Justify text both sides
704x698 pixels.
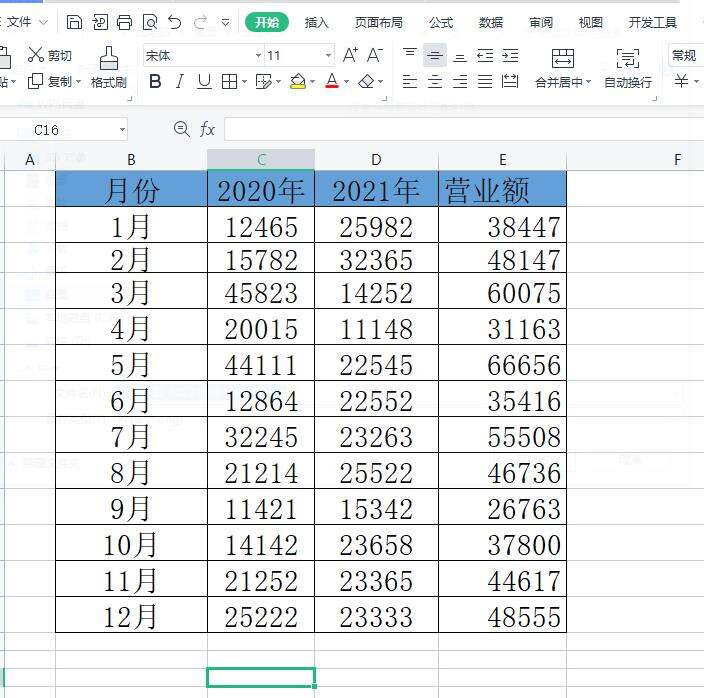tap(485, 82)
